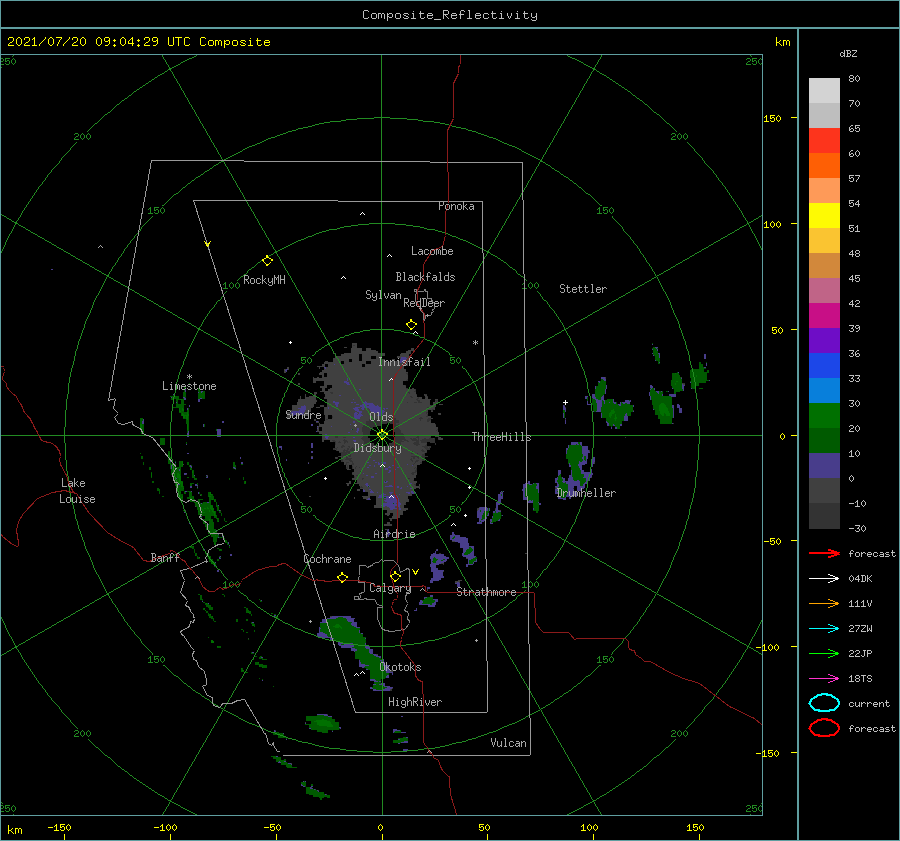The width and height of the screenshot is (900, 841).
Task: Click the dBZ legend heading
Action: 848,53
